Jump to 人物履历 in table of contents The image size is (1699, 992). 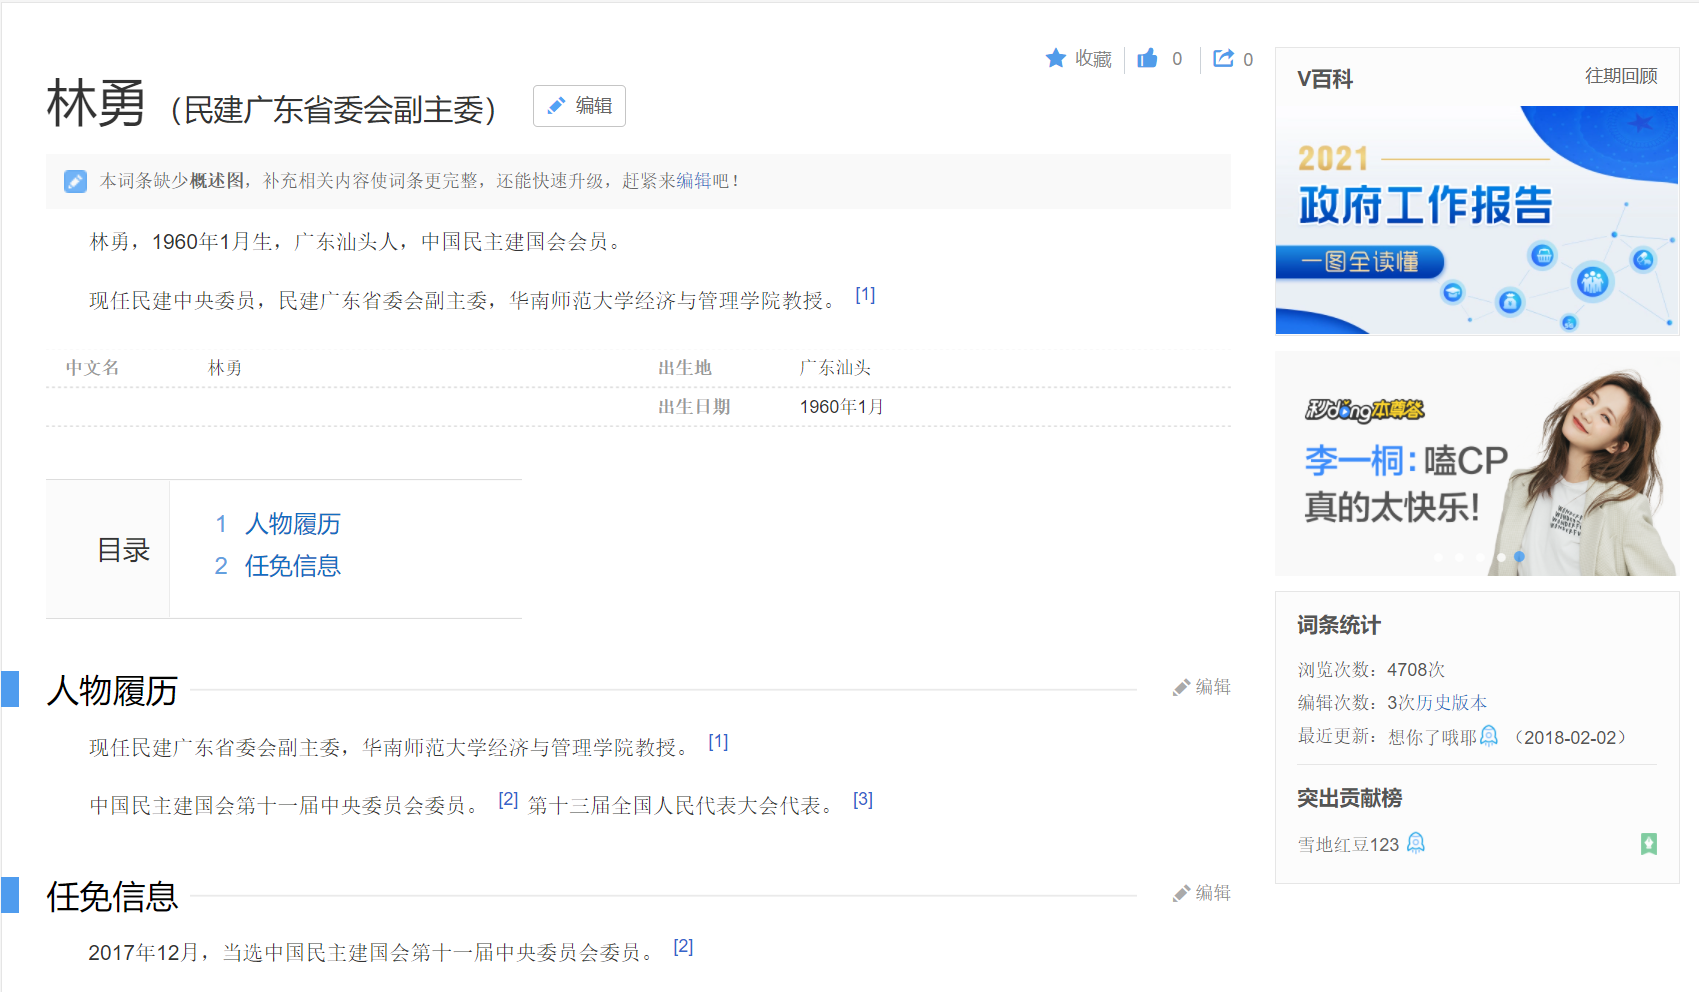pyautogui.click(x=292, y=524)
